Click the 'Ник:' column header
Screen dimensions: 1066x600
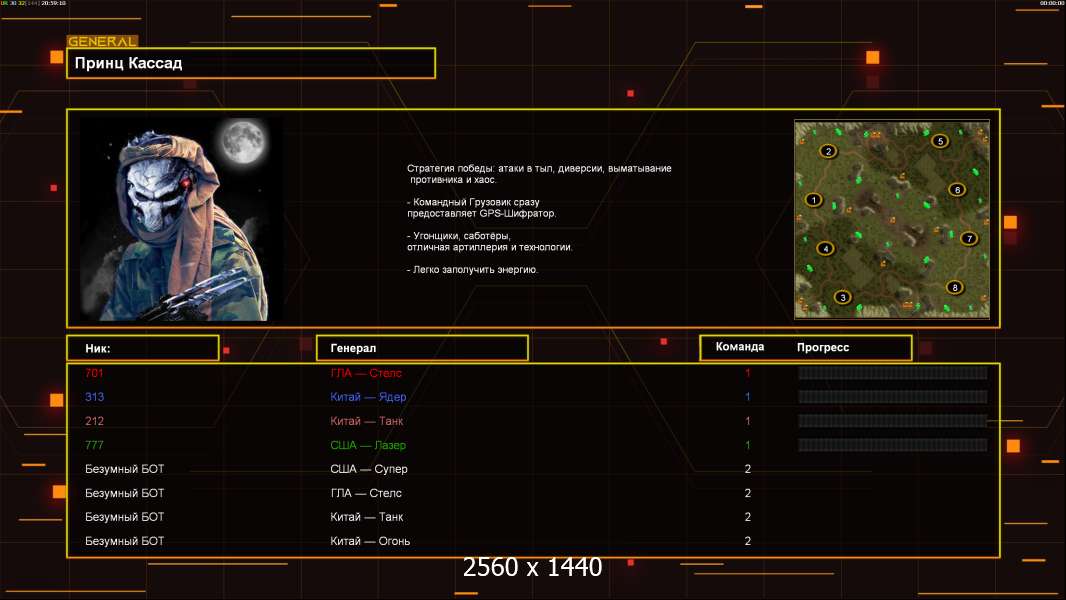click(x=142, y=348)
